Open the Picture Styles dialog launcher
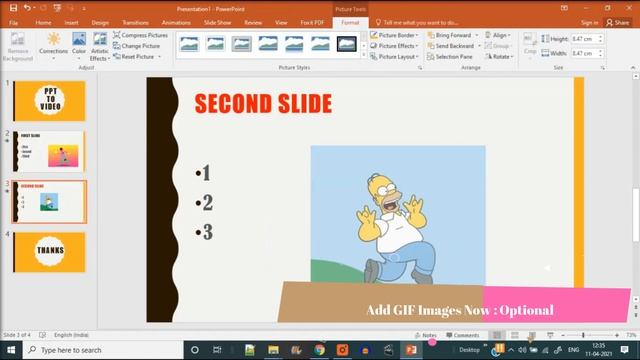The width and height of the screenshot is (640, 360). tap(420, 68)
